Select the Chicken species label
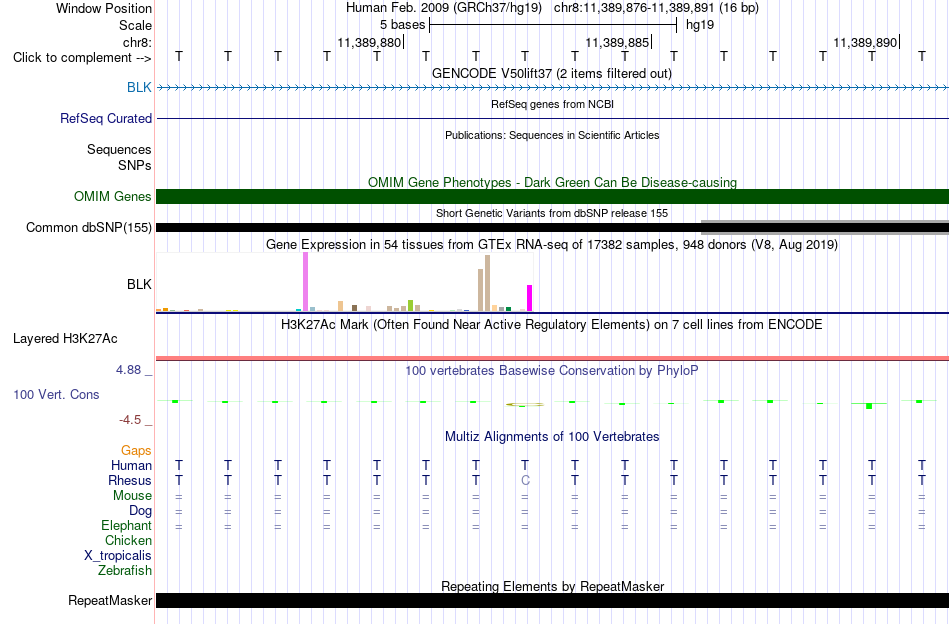Viewport: 950px width, 624px height. point(128,540)
